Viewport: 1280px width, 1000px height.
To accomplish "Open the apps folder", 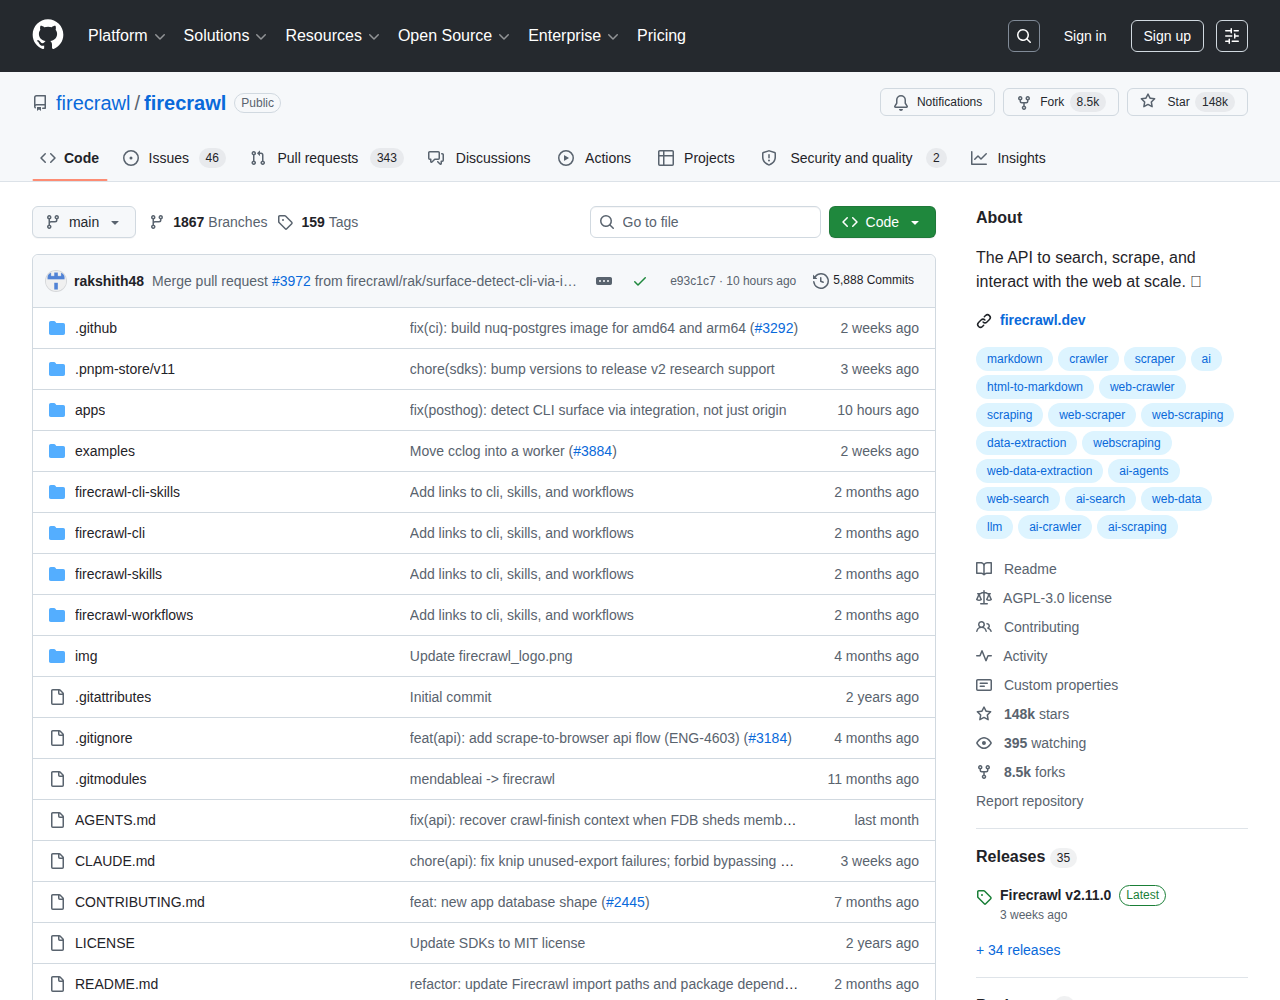I will pos(90,410).
